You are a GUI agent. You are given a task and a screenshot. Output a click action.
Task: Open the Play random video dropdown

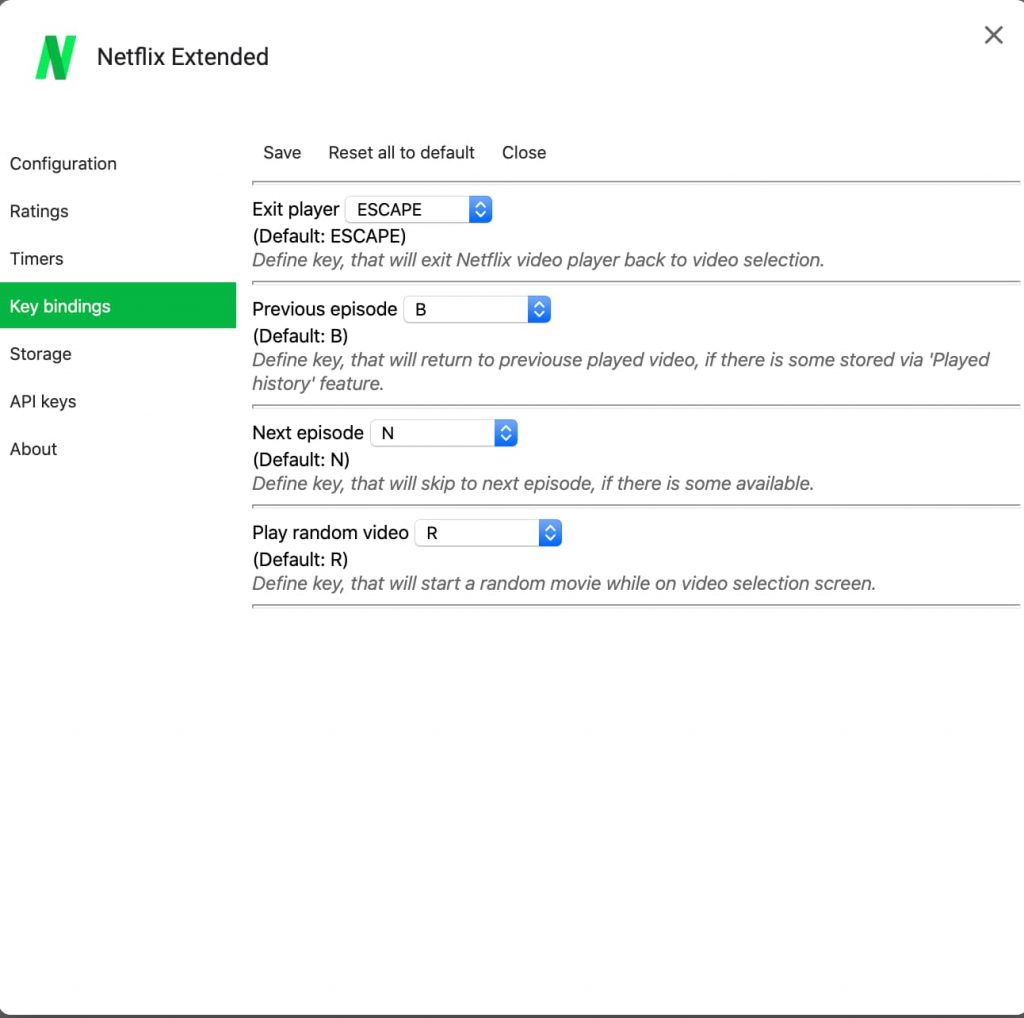pyautogui.click(x=488, y=533)
